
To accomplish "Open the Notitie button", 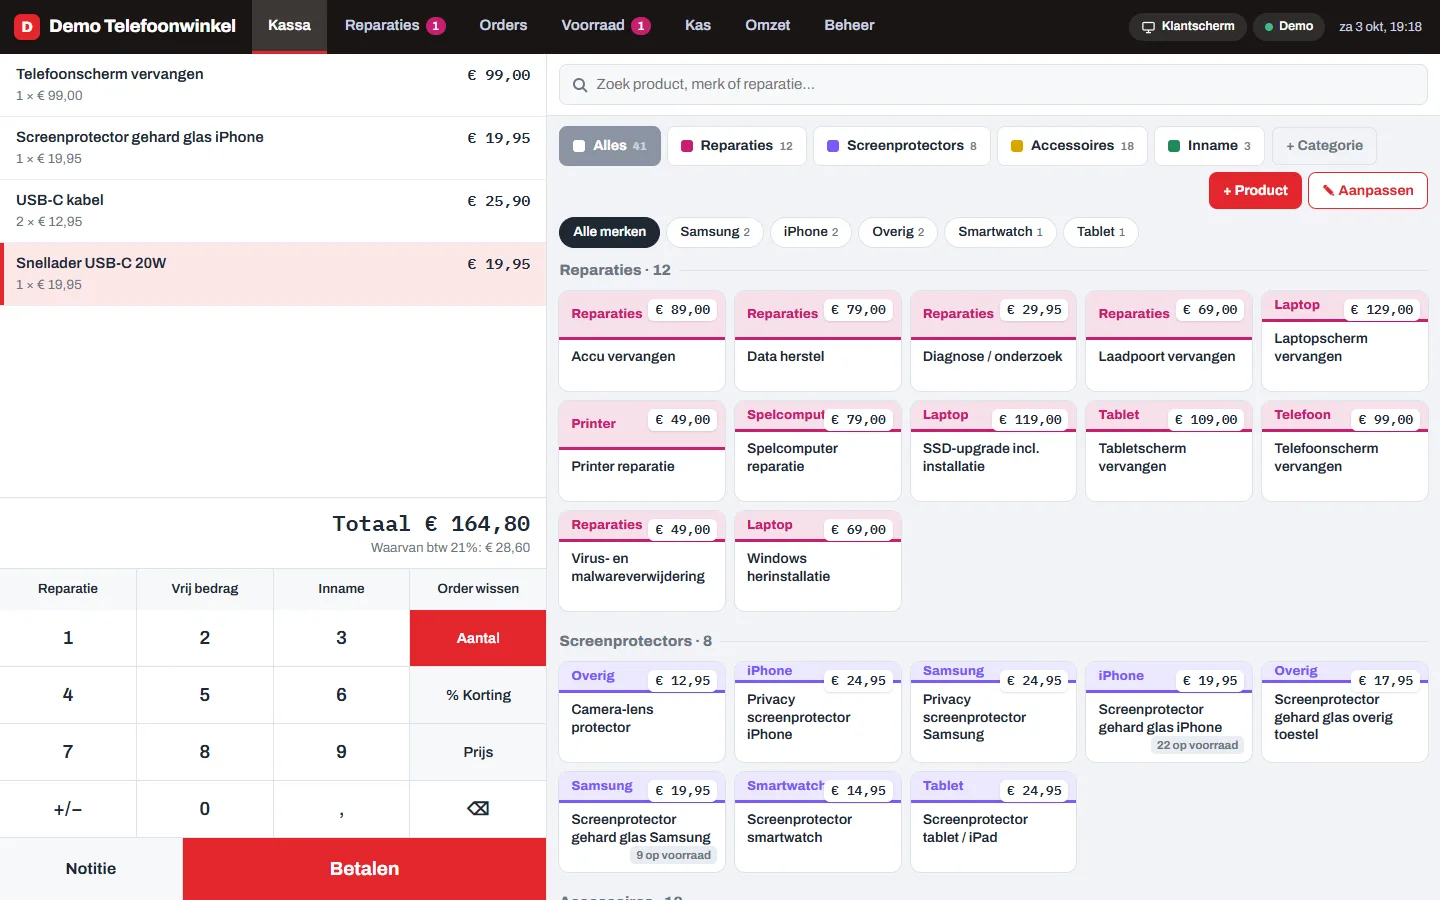I will [x=91, y=869].
